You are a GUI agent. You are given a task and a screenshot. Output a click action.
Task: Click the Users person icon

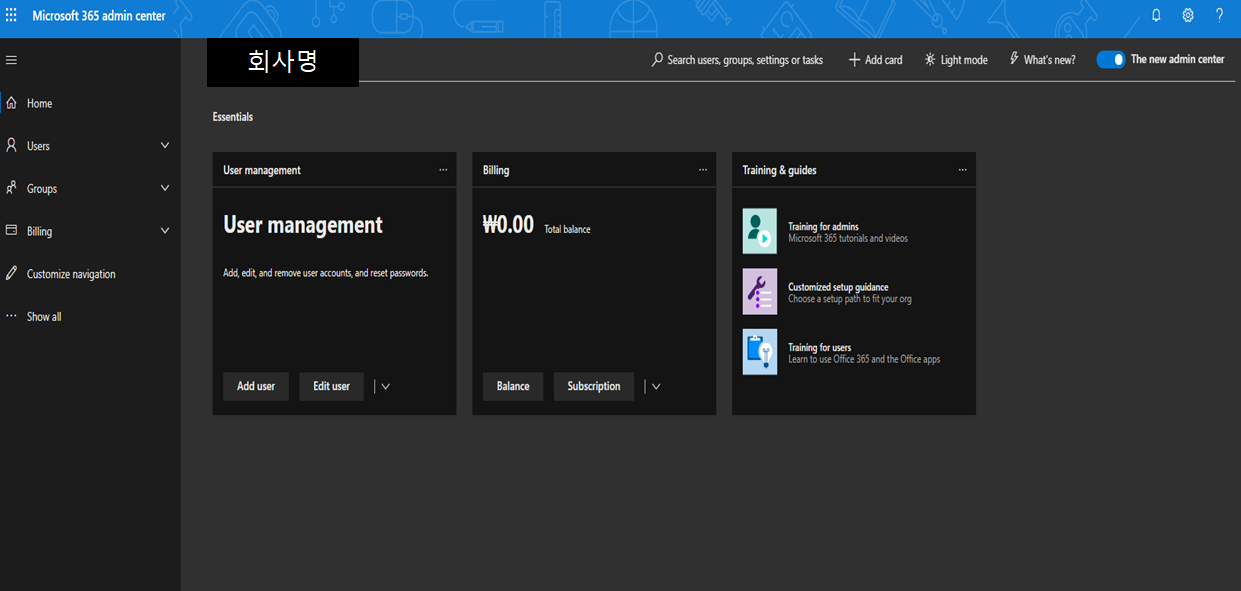(12, 145)
